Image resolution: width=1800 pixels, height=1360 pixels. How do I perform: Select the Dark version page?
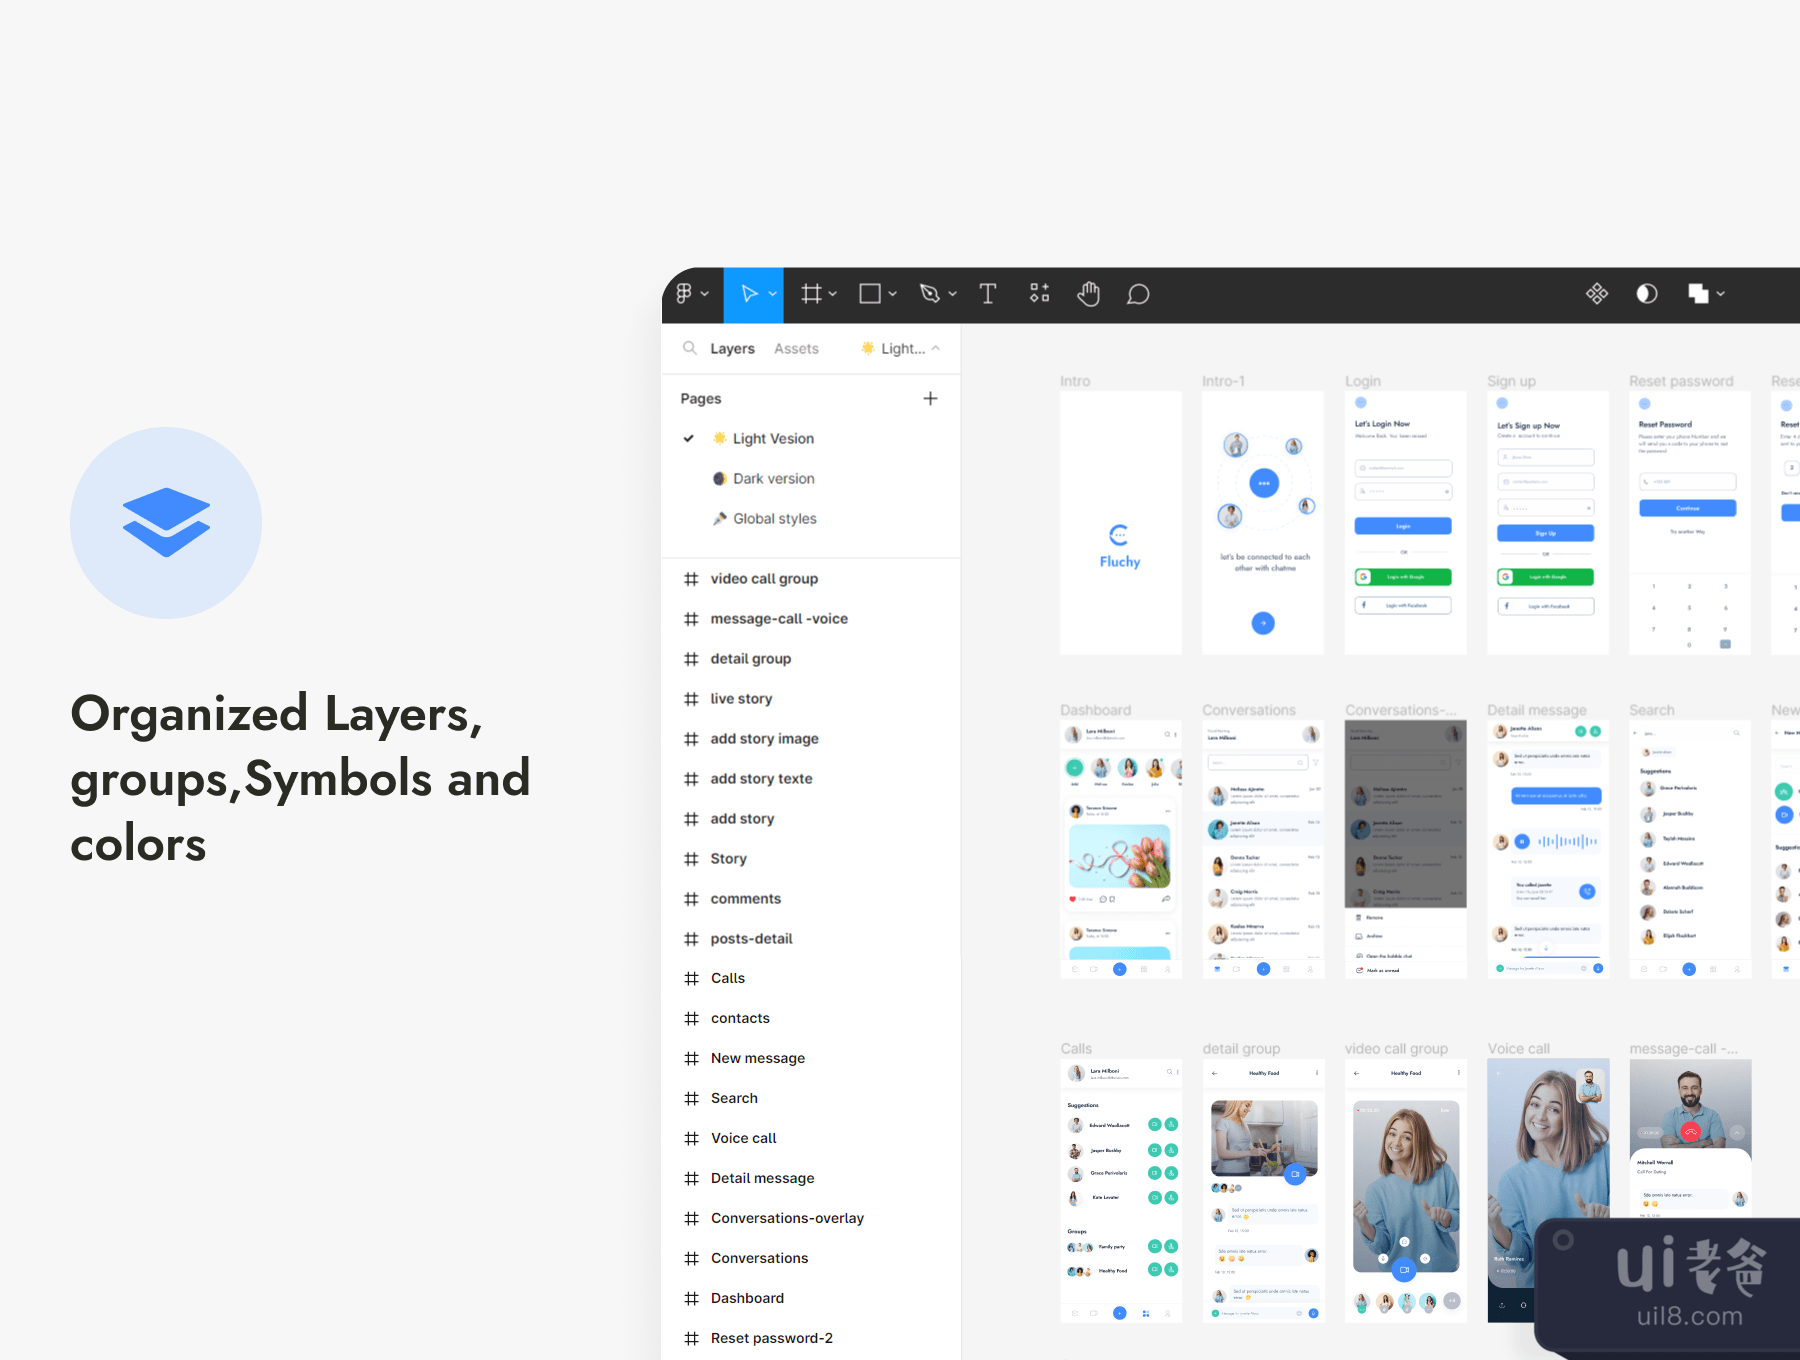coord(773,479)
